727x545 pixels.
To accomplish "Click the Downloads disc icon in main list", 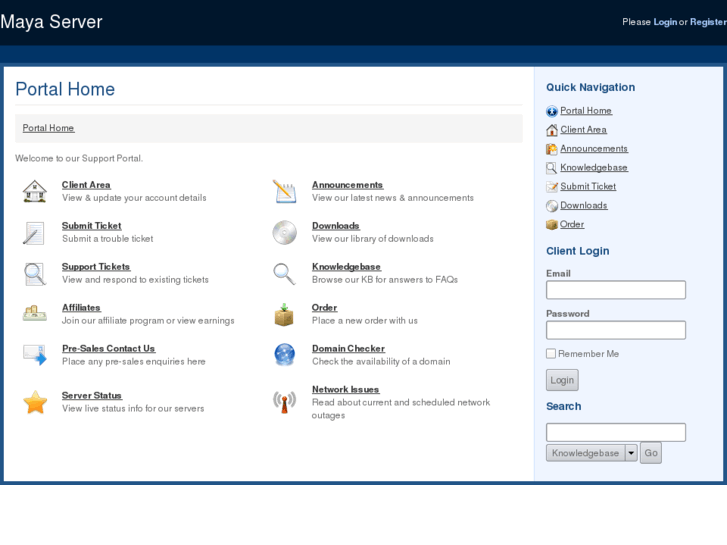I will pos(285,232).
